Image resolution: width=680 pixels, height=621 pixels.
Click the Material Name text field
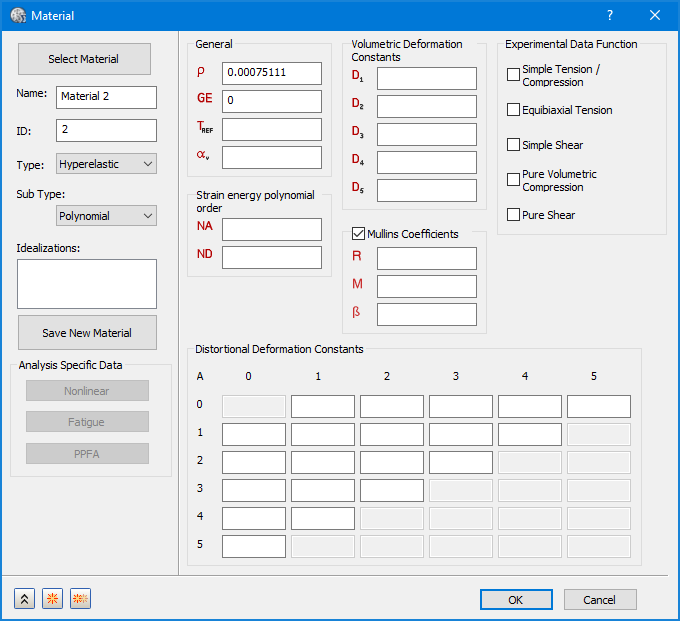coord(106,97)
